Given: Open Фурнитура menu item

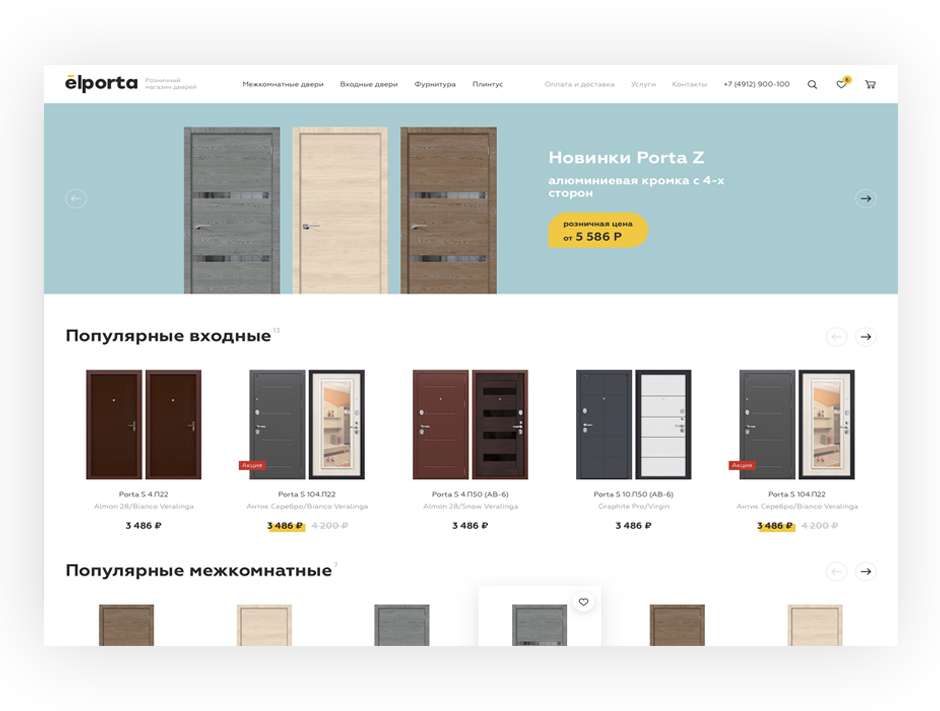Looking at the screenshot, I should tap(435, 85).
